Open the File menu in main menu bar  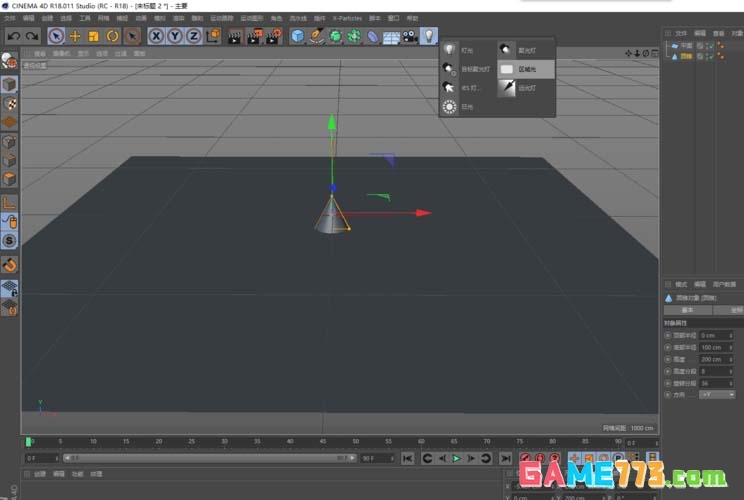[9, 19]
